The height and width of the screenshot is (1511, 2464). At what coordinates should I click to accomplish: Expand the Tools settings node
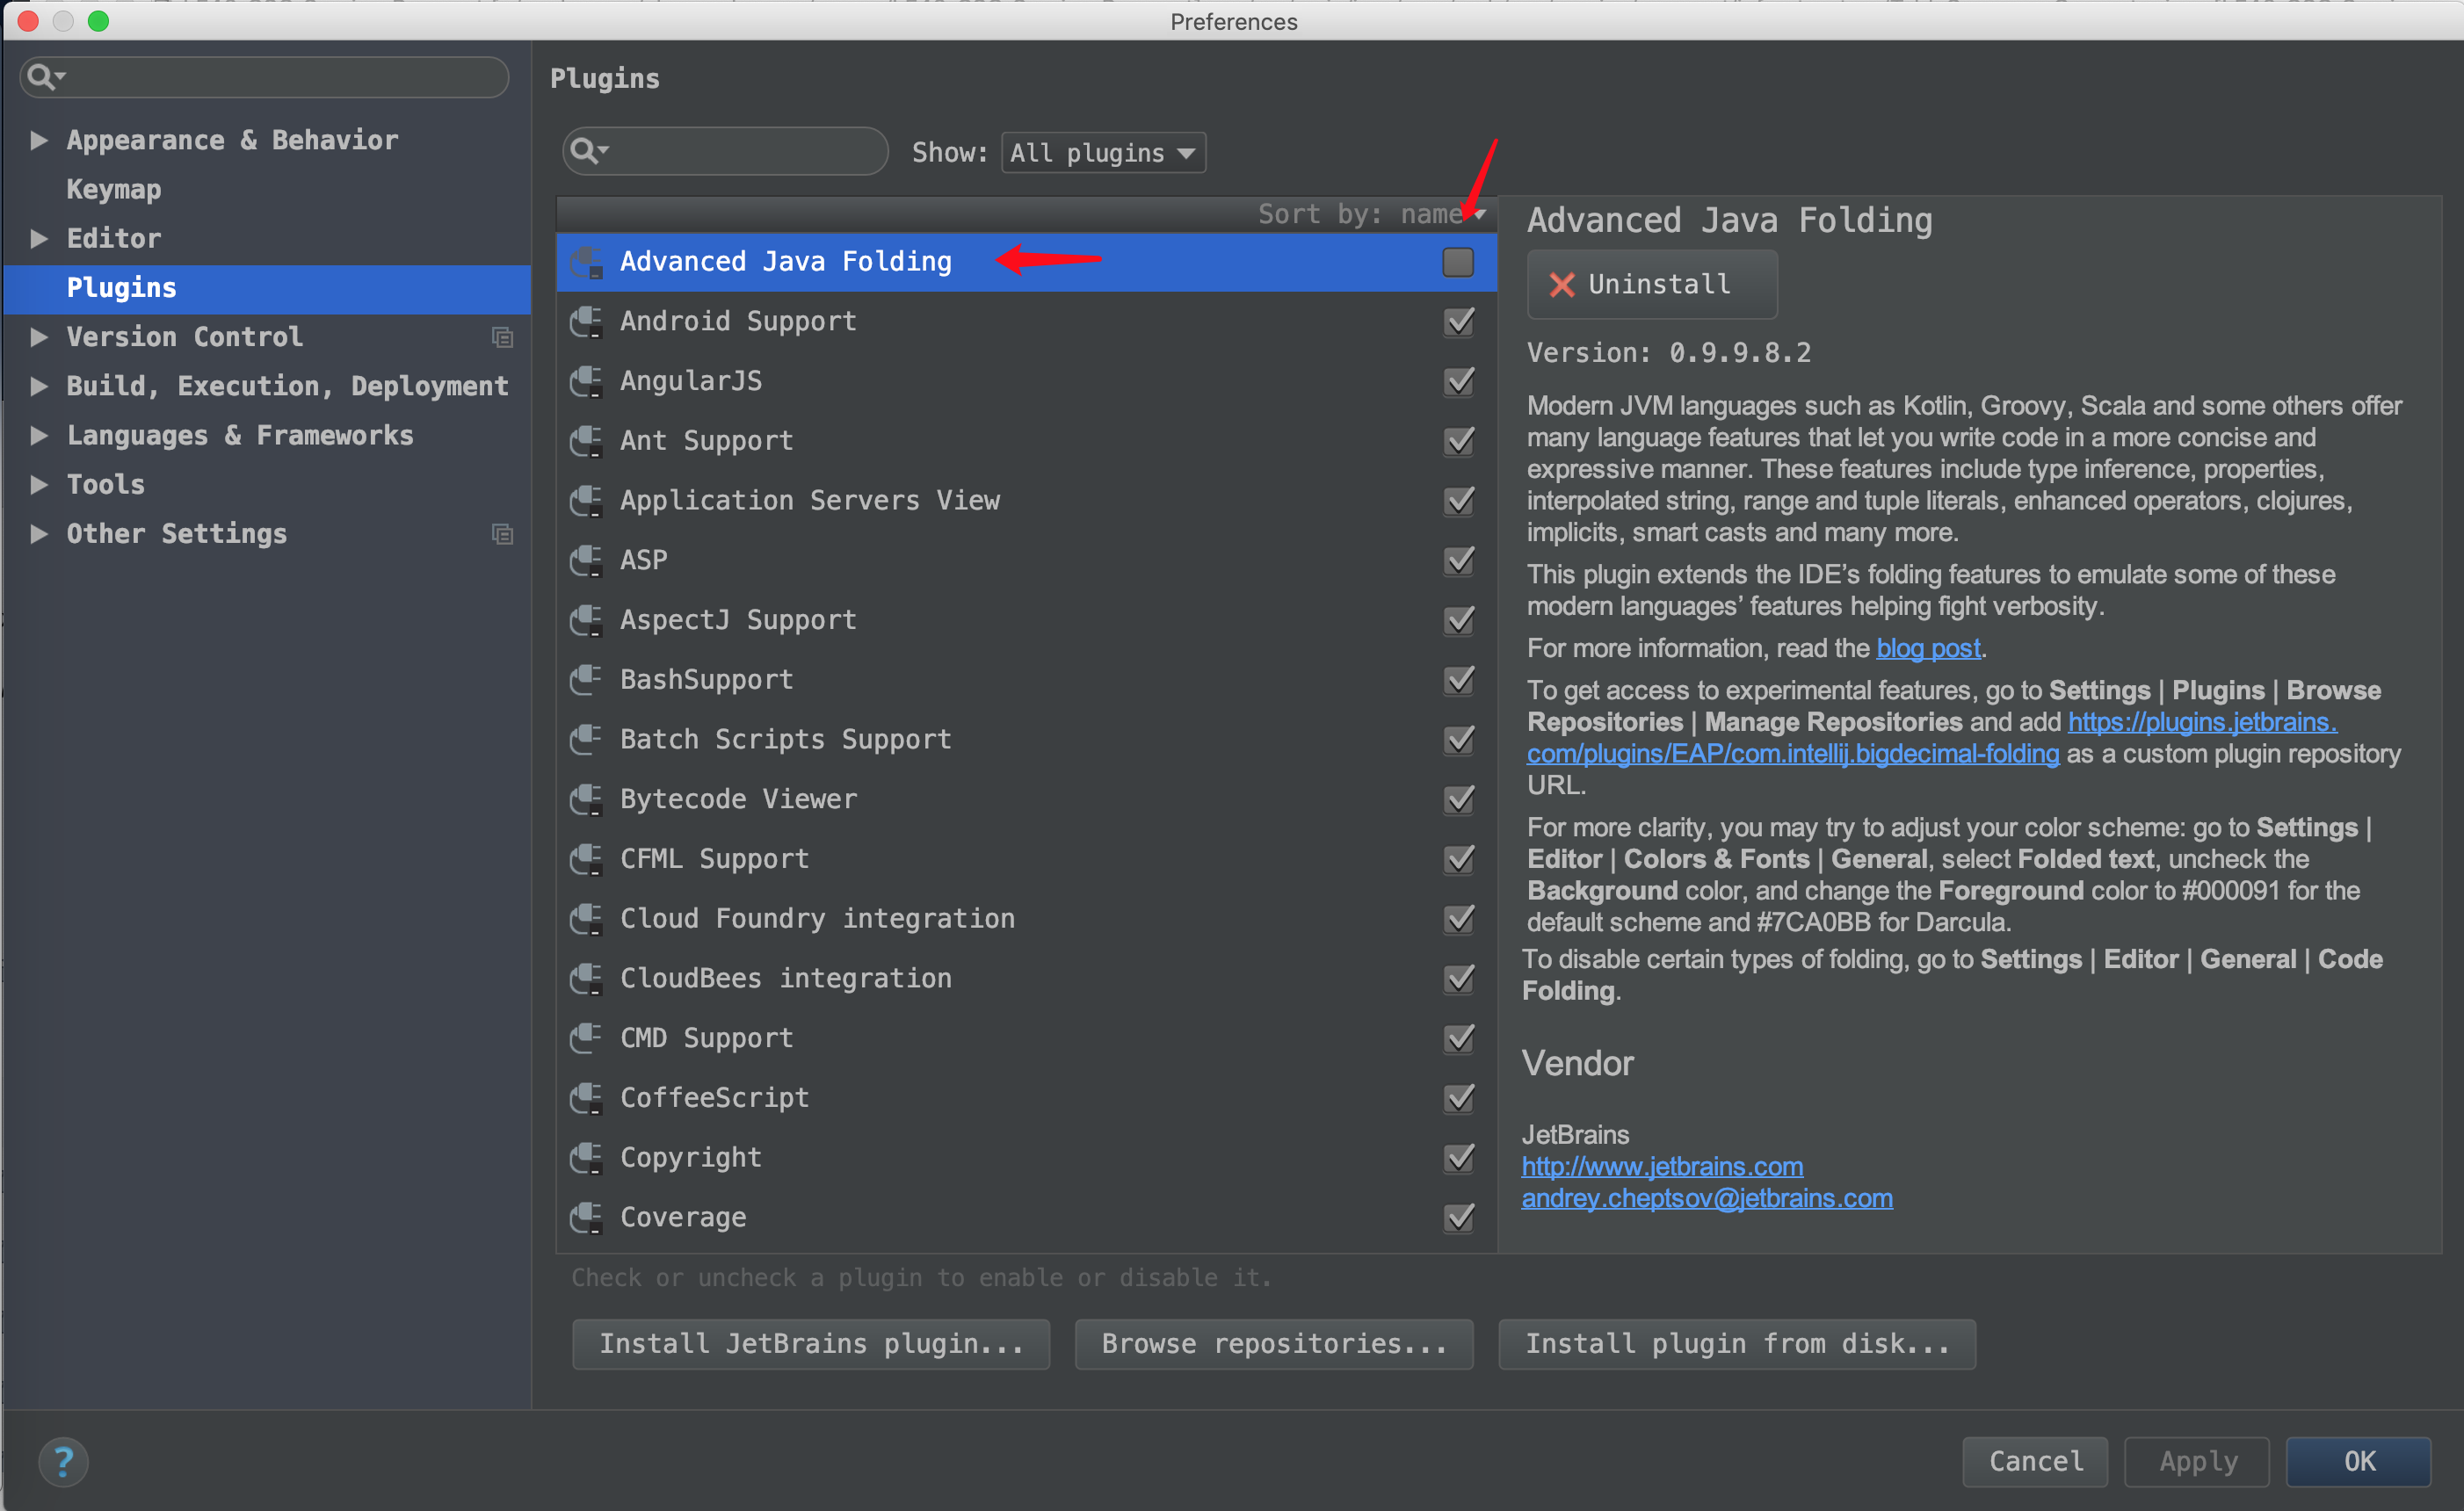pyautogui.click(x=39, y=484)
